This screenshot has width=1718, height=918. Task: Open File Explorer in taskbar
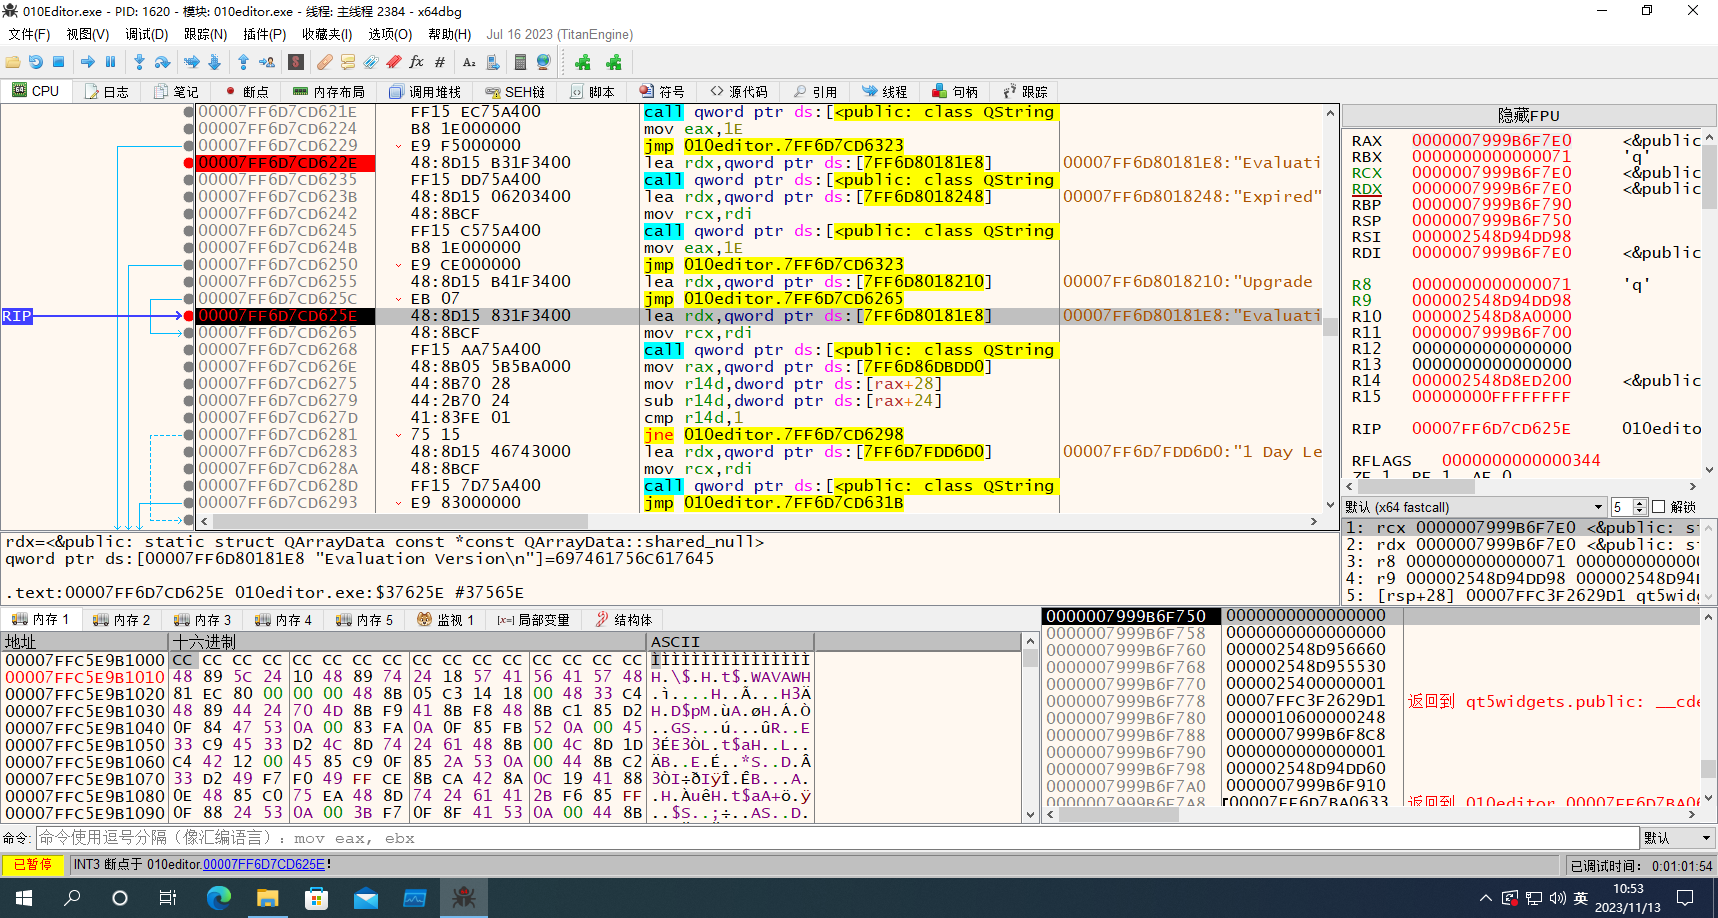[268, 898]
